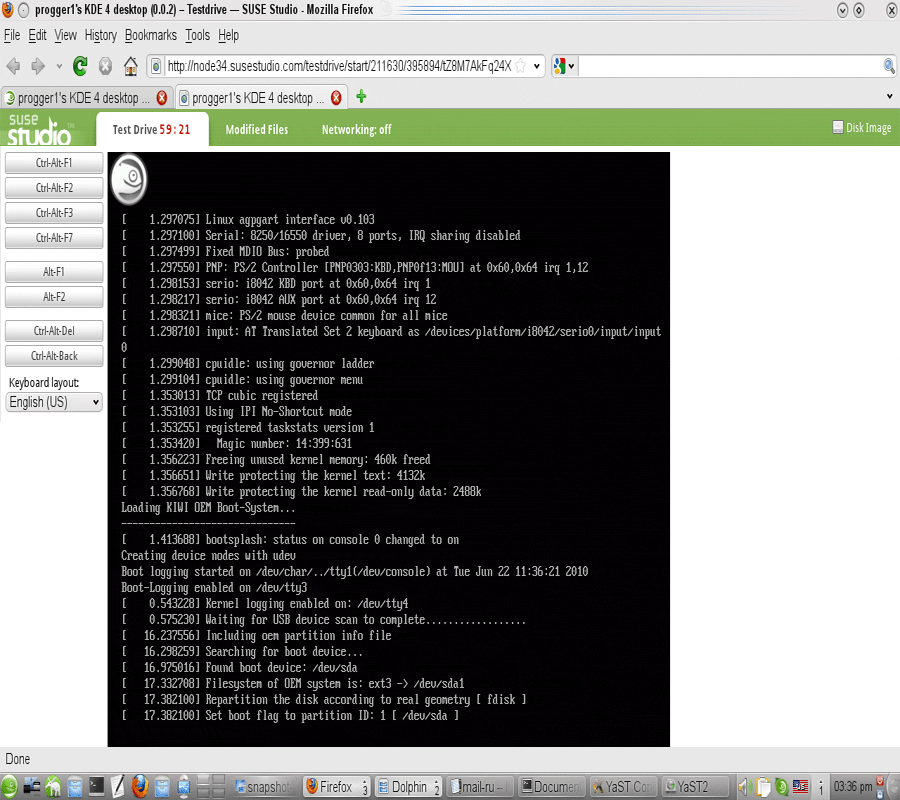Open the Help menu

[228, 36]
